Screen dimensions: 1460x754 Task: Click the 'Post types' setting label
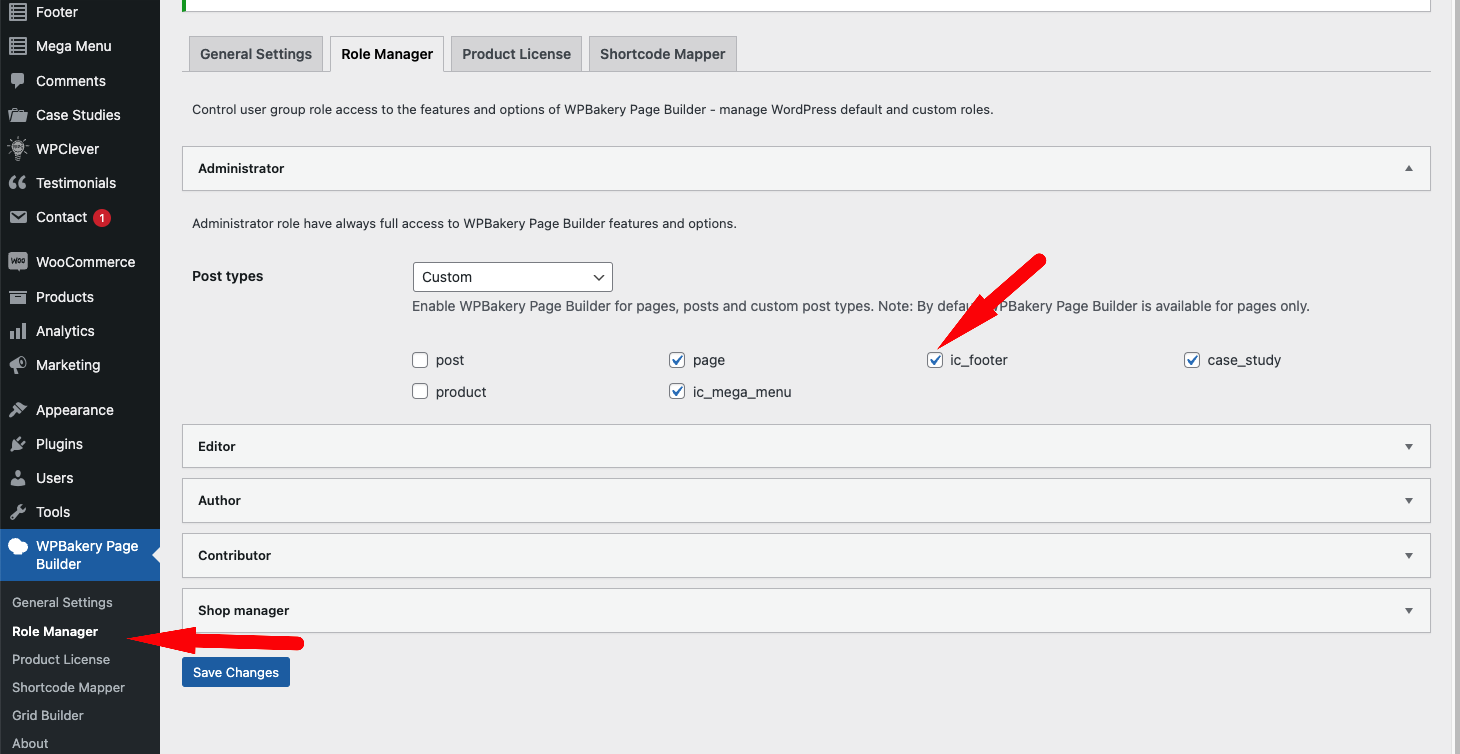228,276
